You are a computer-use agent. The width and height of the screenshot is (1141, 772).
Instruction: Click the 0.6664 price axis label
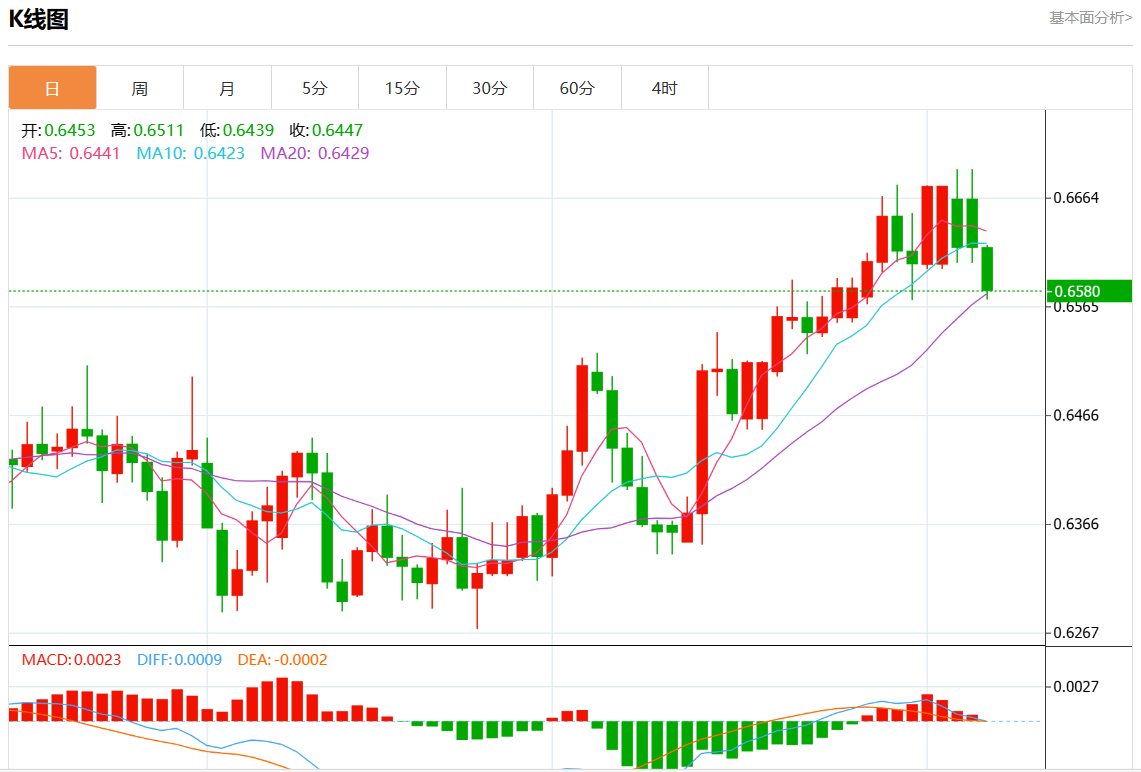[1076, 198]
